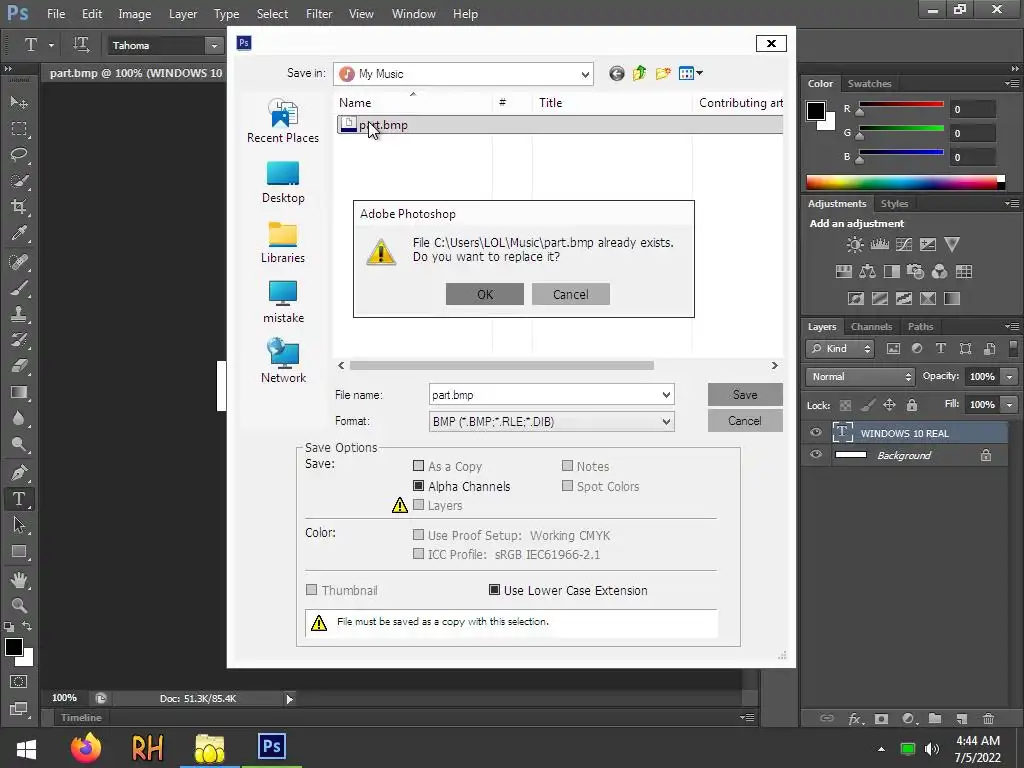The height and width of the screenshot is (768, 1024).
Task: Select the Eyedropper tool
Action: tap(19, 233)
